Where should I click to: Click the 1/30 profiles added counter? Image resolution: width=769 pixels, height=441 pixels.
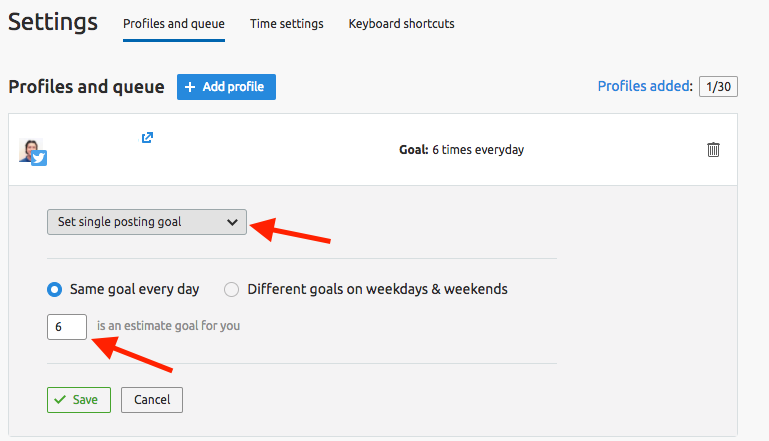pos(718,87)
